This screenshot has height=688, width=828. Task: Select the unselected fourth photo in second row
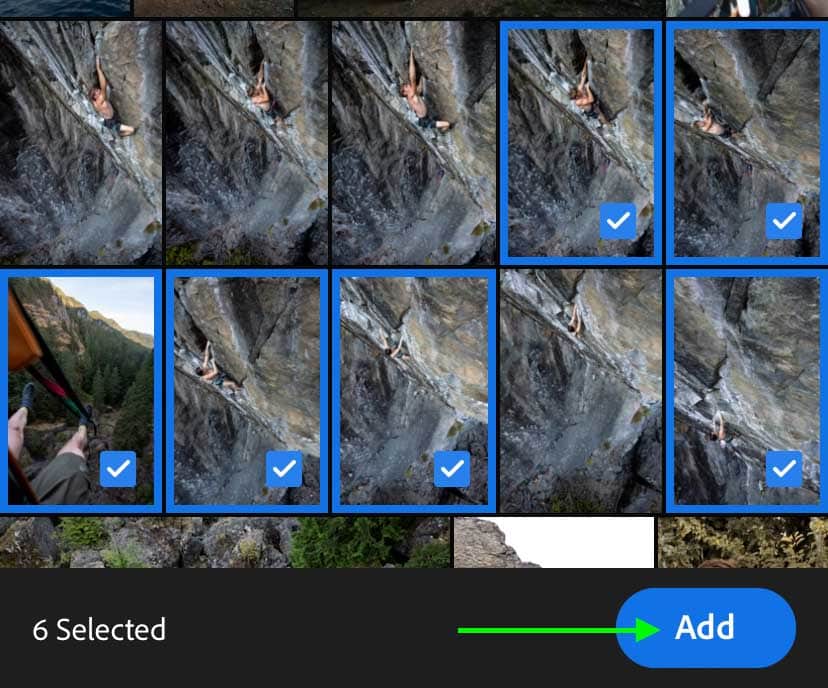581,391
